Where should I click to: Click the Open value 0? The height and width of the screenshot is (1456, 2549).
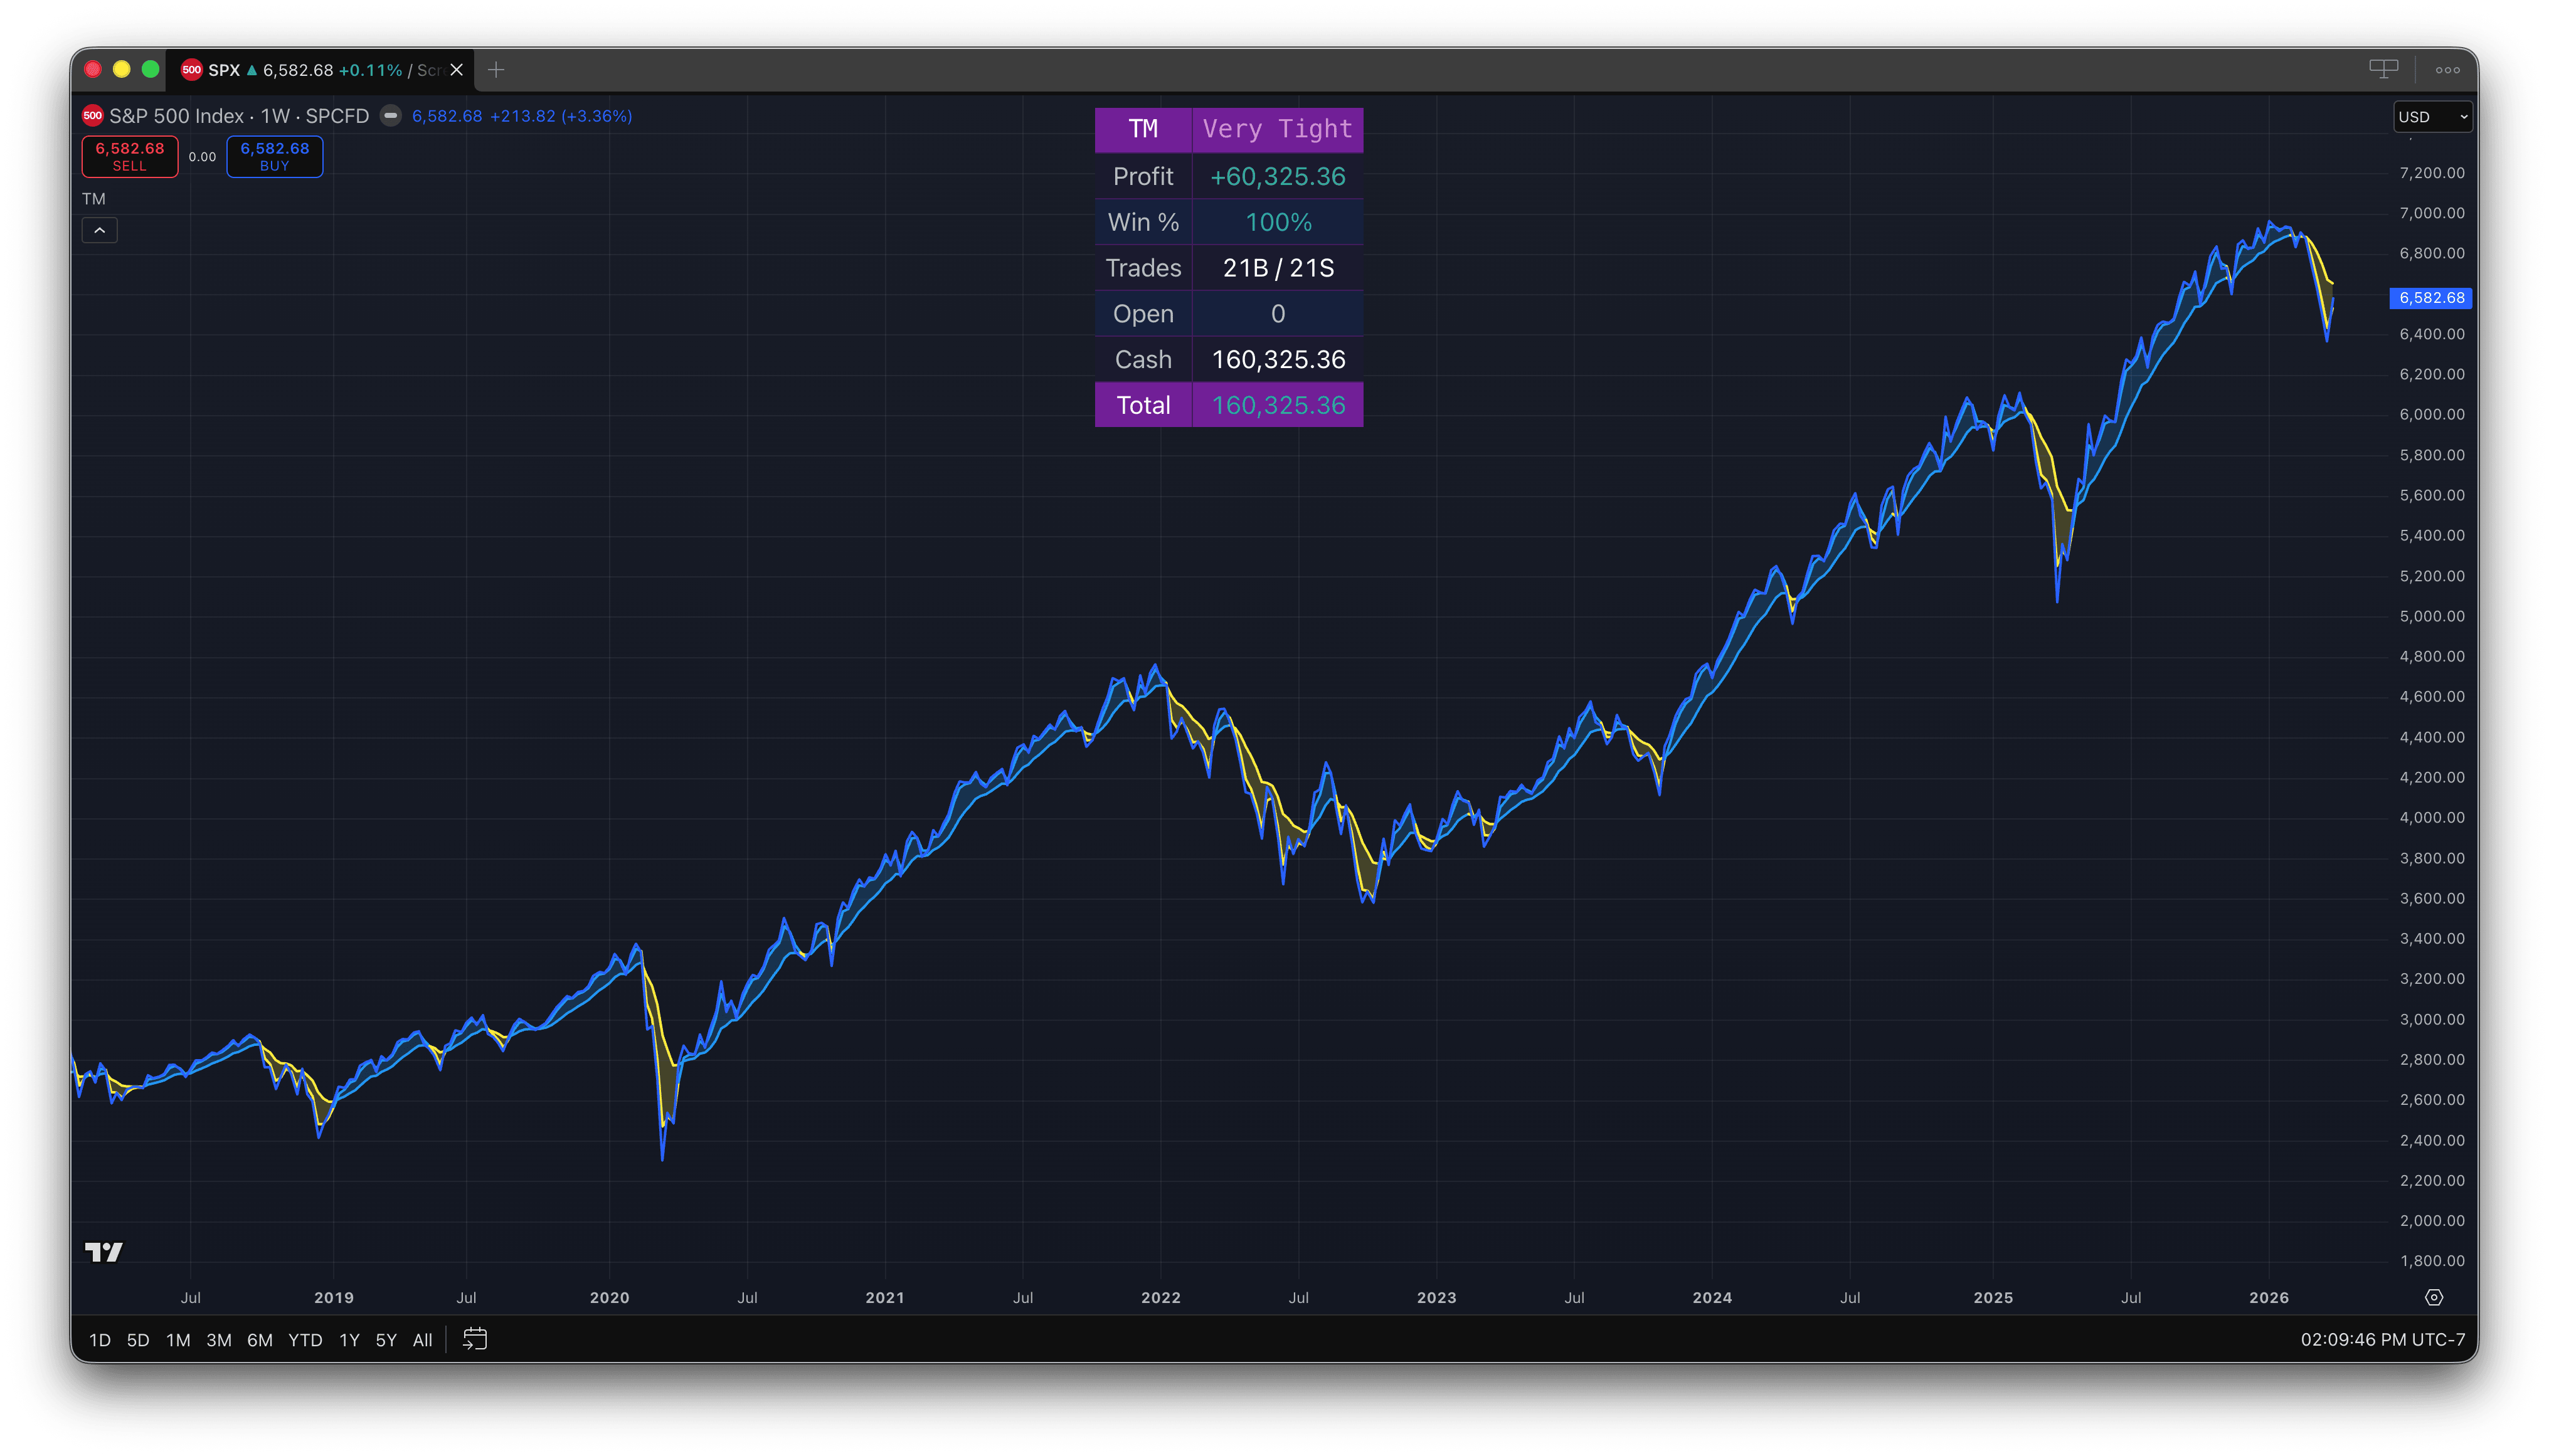click(1277, 314)
